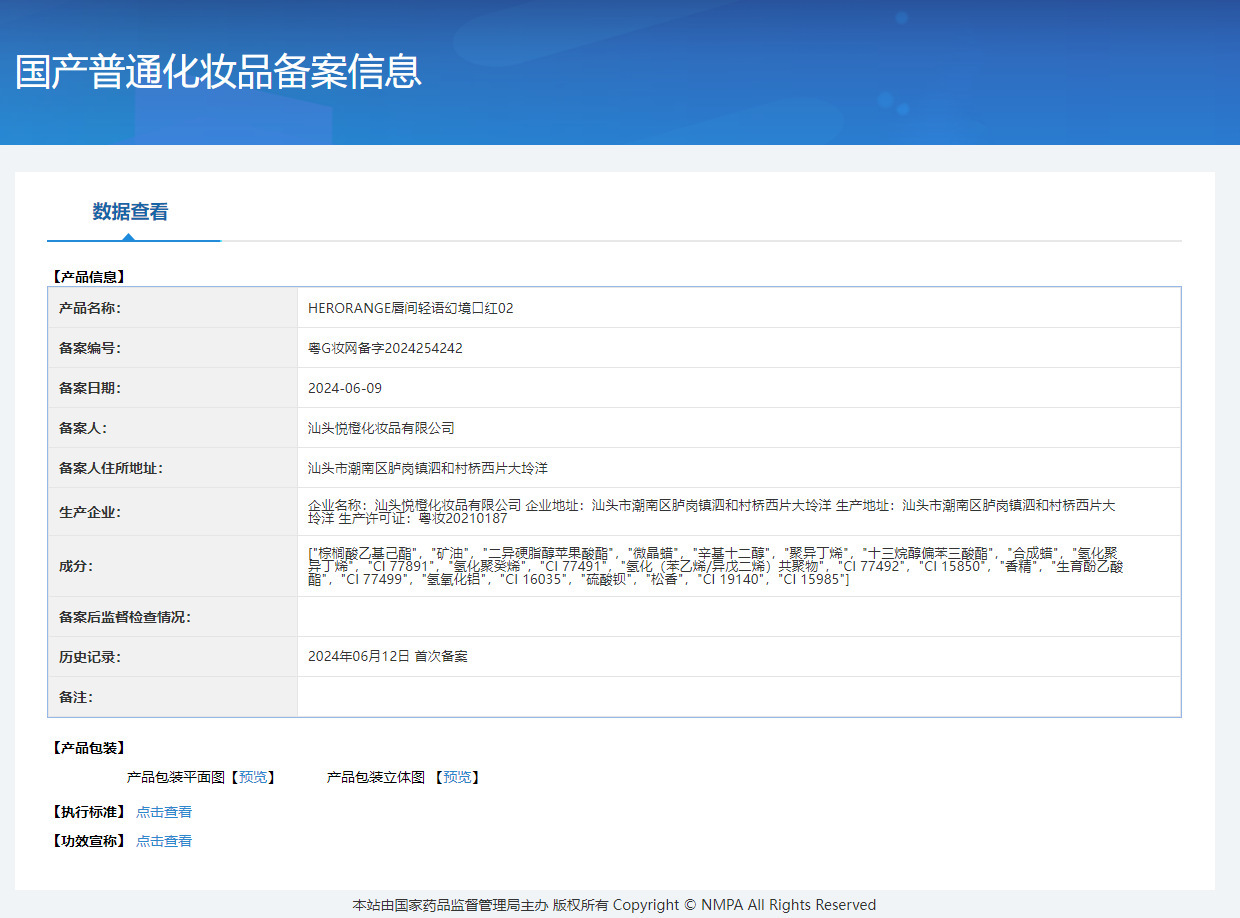Click the 备案日期 label cell

click(173, 388)
